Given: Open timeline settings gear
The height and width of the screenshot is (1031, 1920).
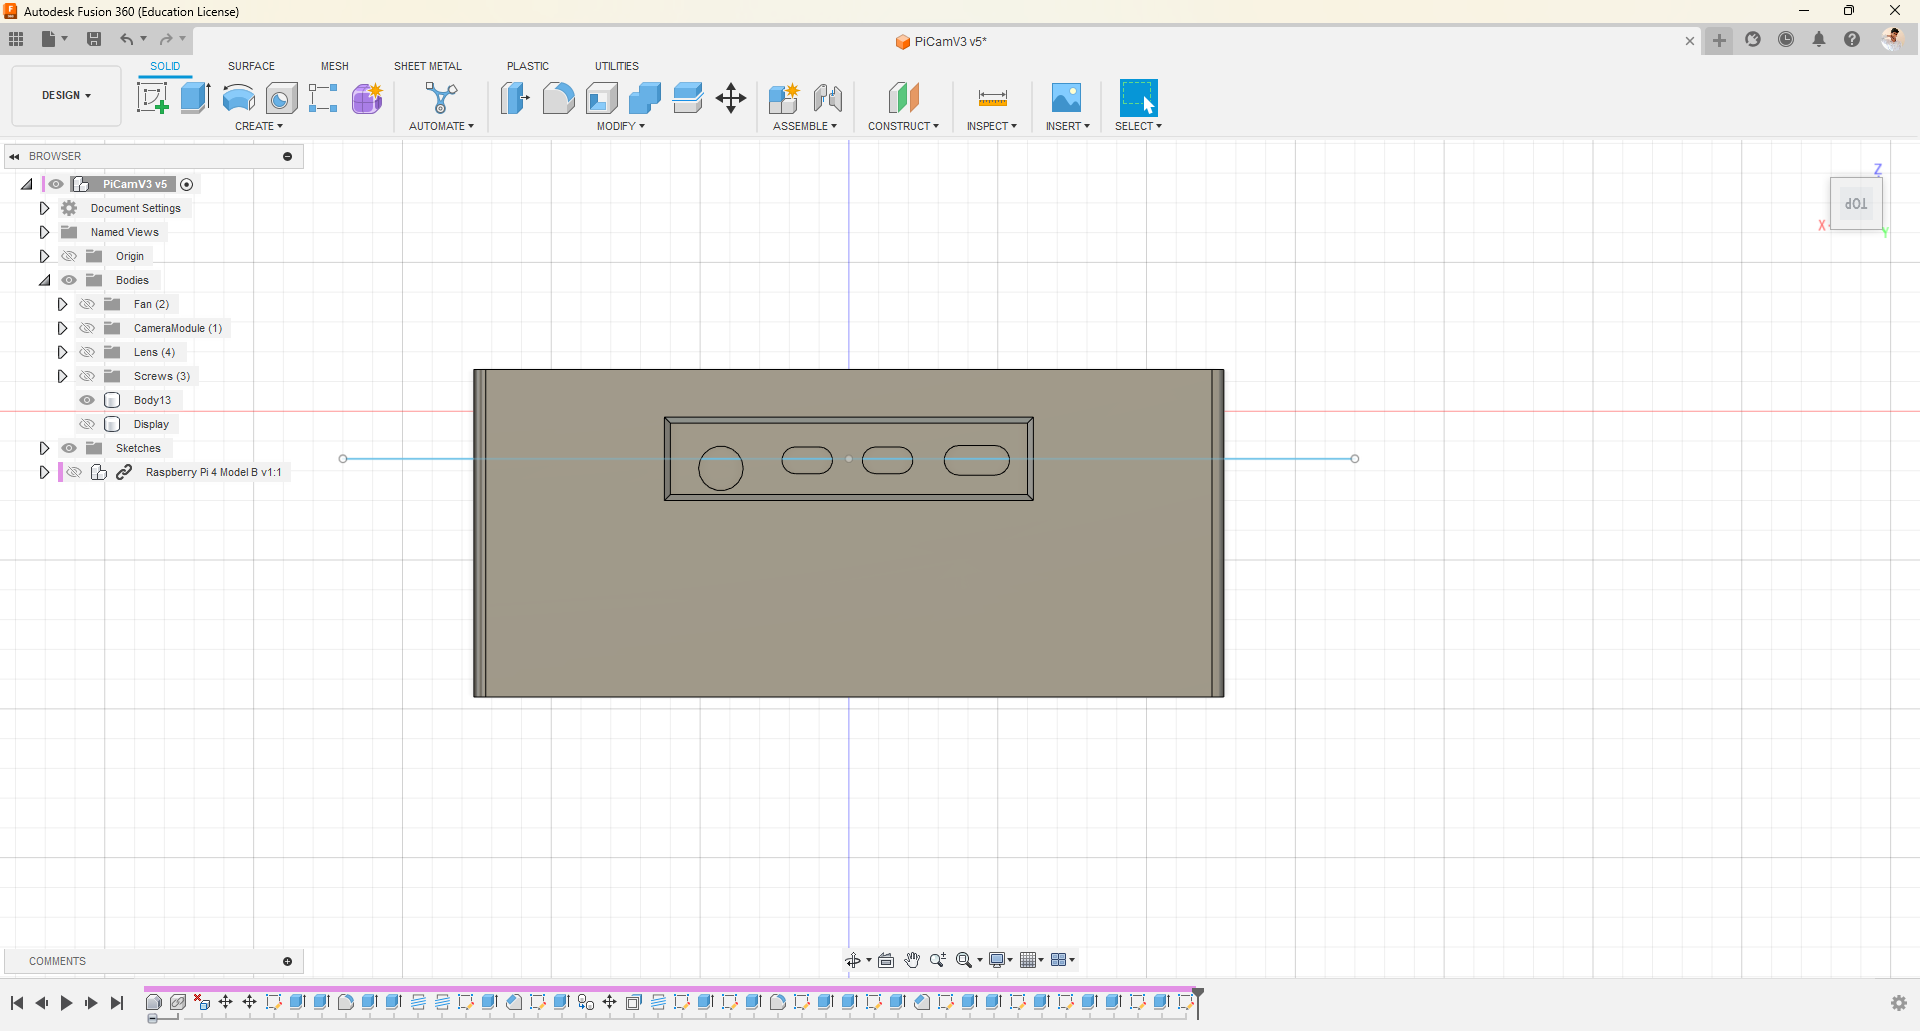Looking at the screenshot, I should pos(1898,1003).
